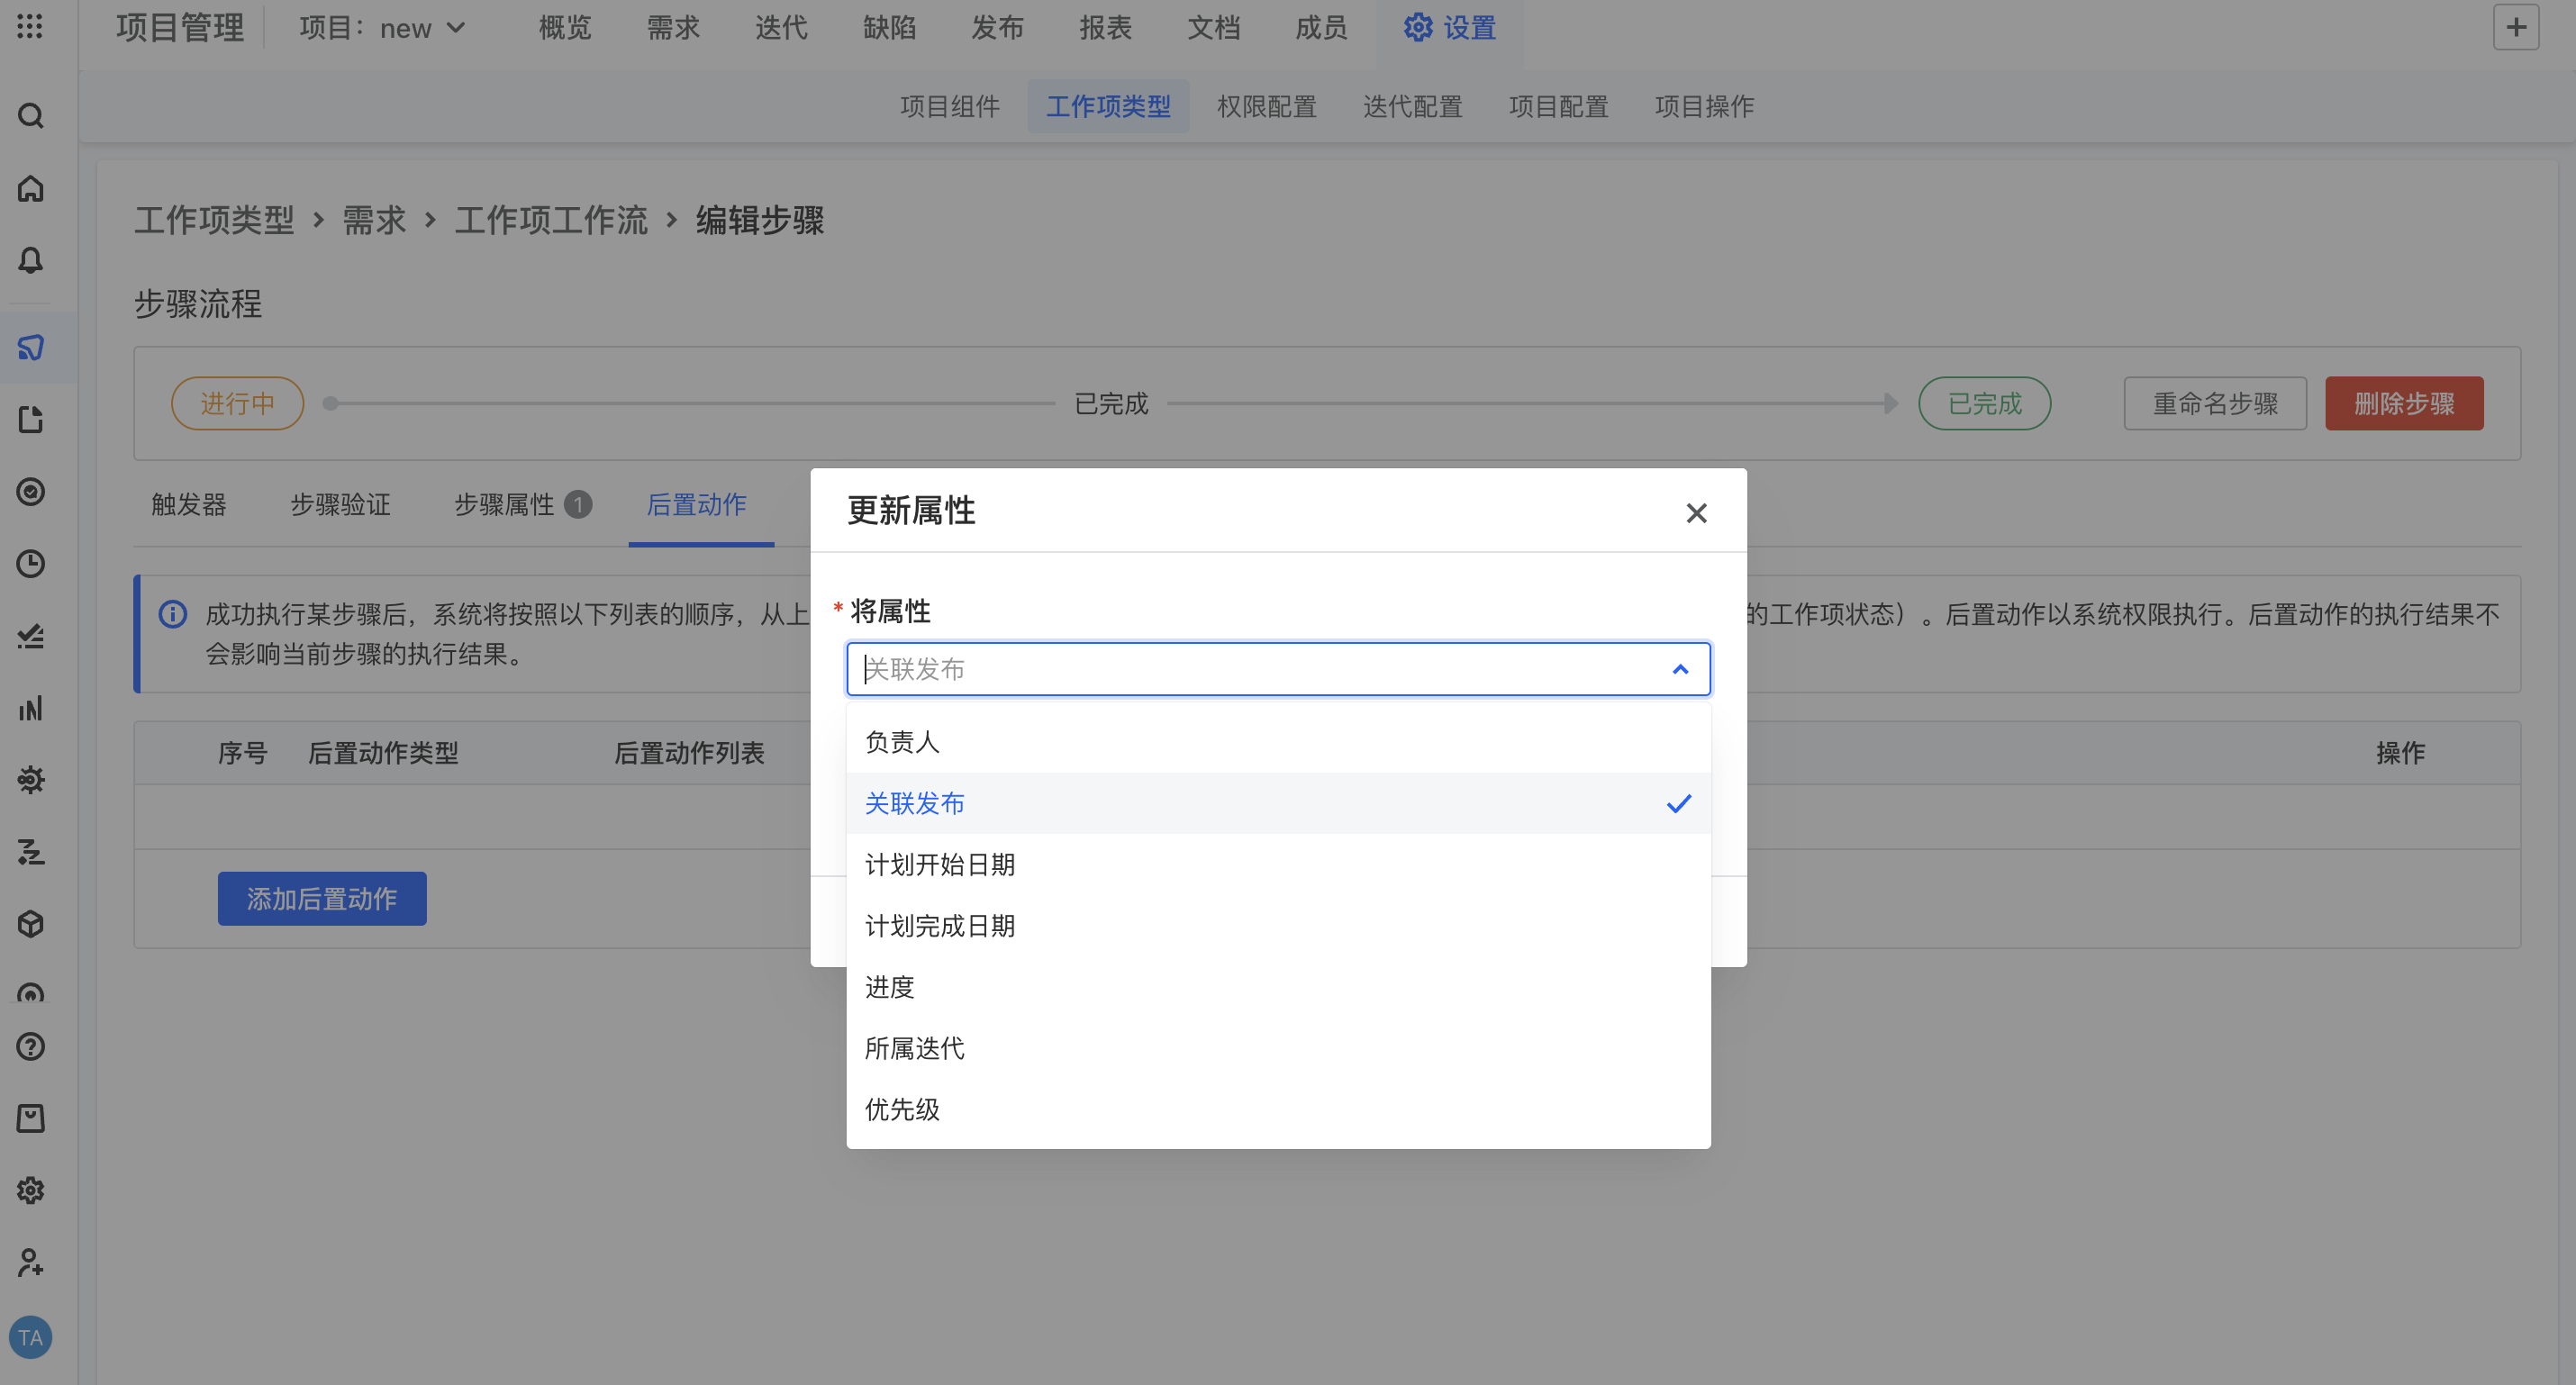Open the 需求 top menu item
The height and width of the screenshot is (1385, 2576).
672,28
